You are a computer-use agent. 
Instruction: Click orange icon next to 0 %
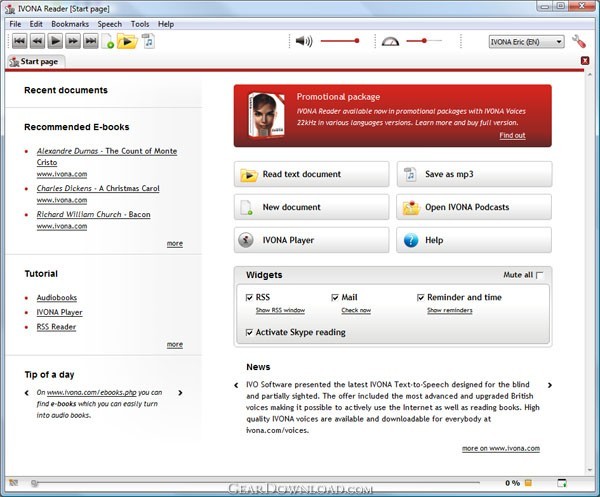(528, 483)
